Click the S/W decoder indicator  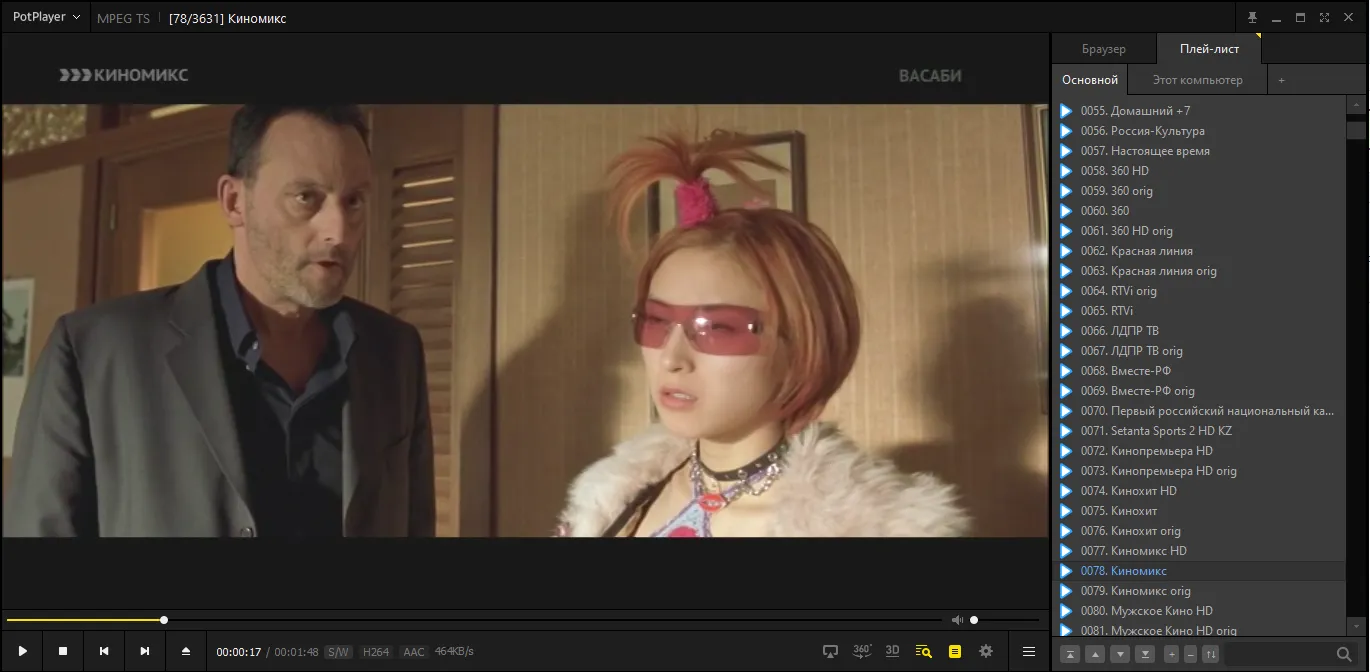click(338, 652)
